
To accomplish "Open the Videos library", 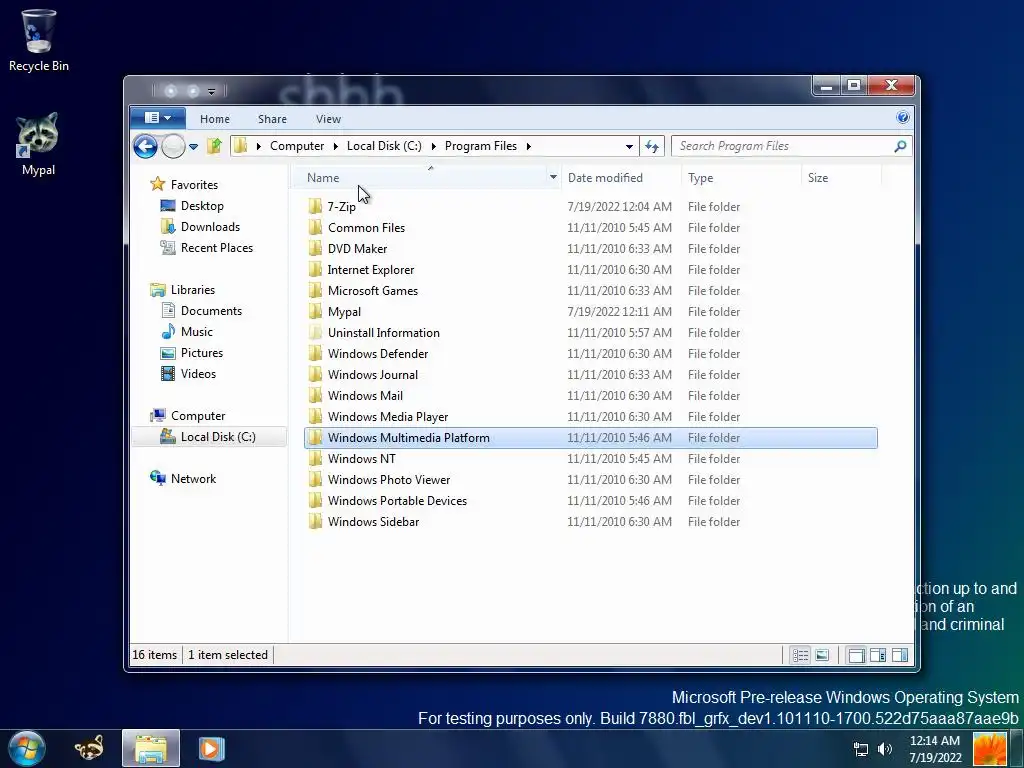I will pyautogui.click(x=198, y=374).
